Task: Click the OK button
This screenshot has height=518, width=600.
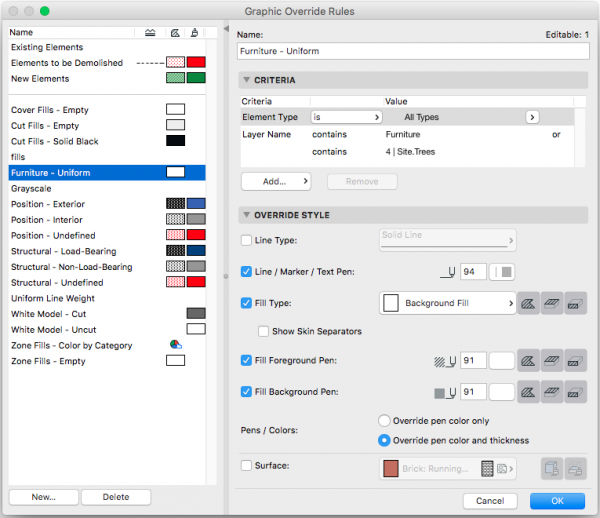Action: click(557, 500)
